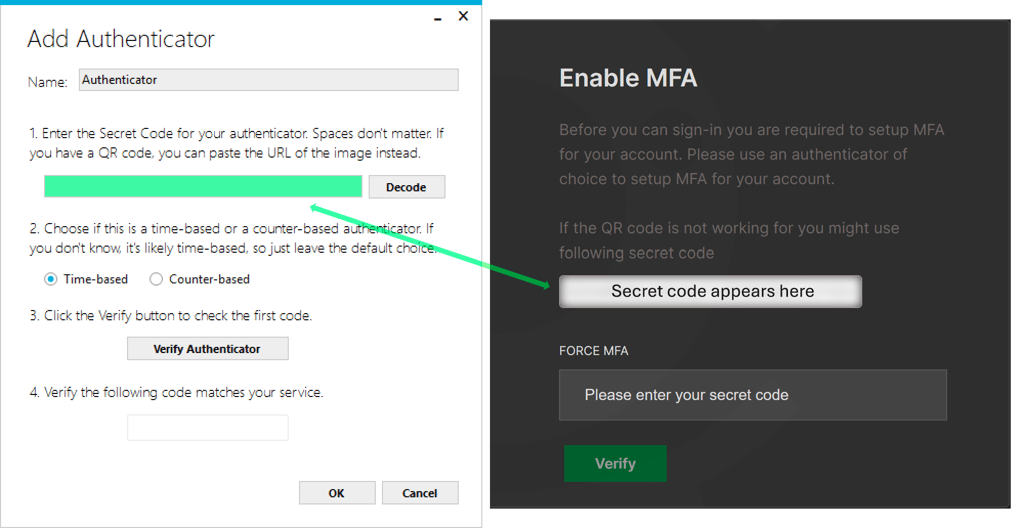Click the 'Name:' label text

pos(47,82)
